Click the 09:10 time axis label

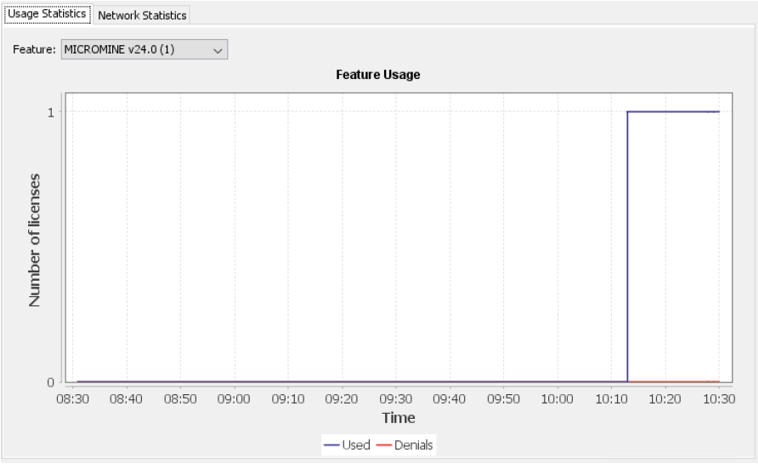(288, 399)
